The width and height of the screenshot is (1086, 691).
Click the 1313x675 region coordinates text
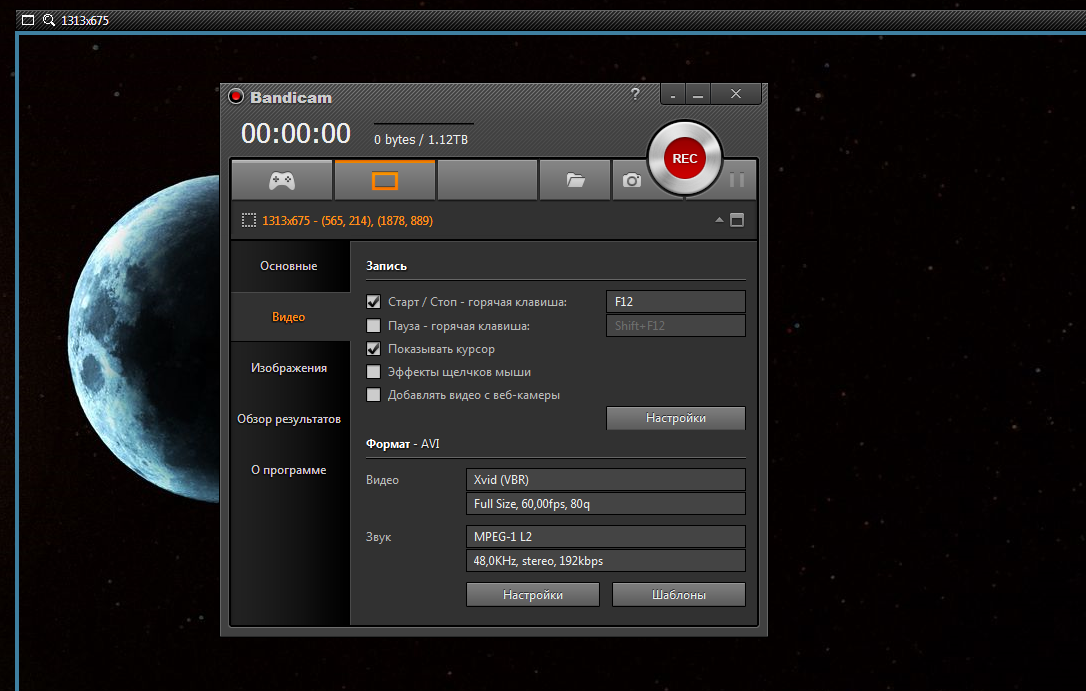(347, 221)
